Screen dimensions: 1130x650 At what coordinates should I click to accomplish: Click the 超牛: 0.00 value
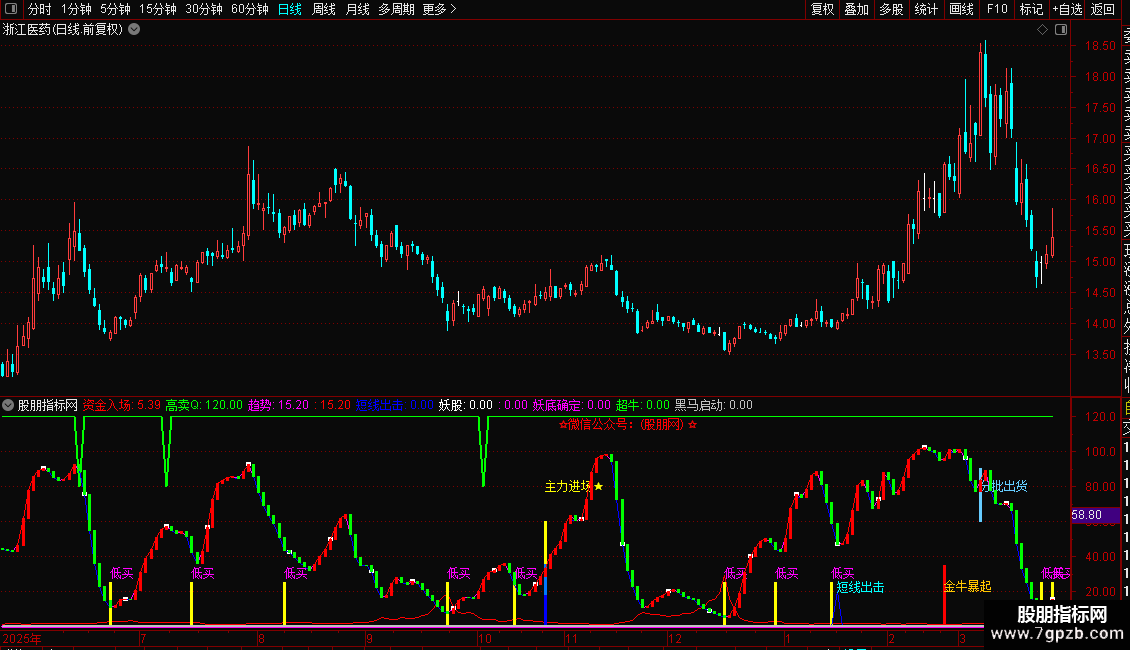pyautogui.click(x=643, y=405)
